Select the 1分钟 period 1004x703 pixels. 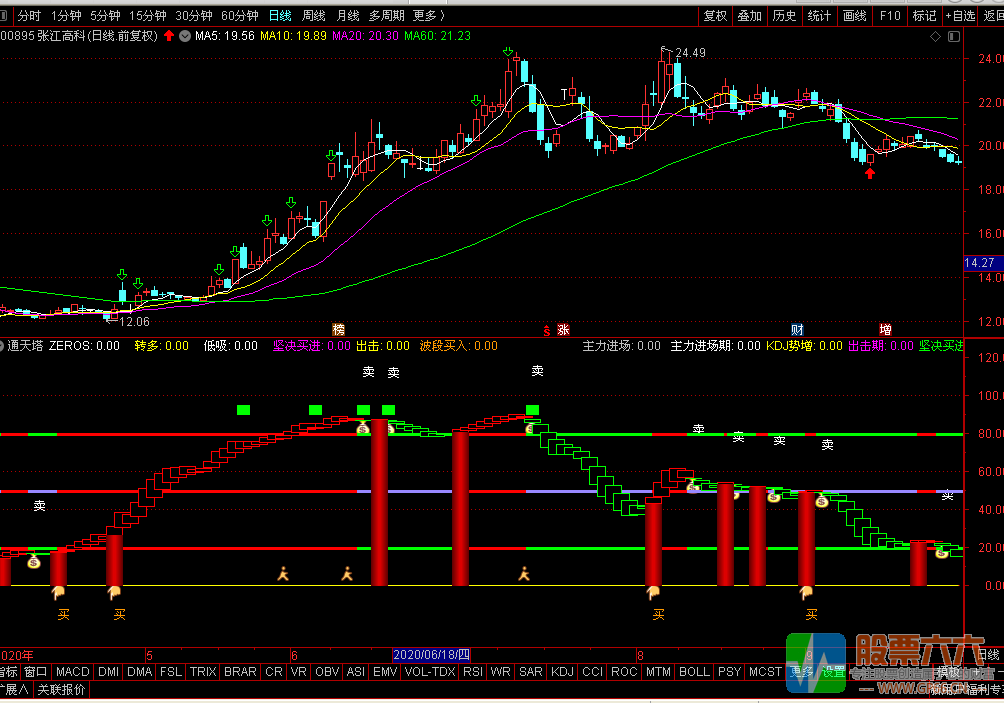(66, 16)
